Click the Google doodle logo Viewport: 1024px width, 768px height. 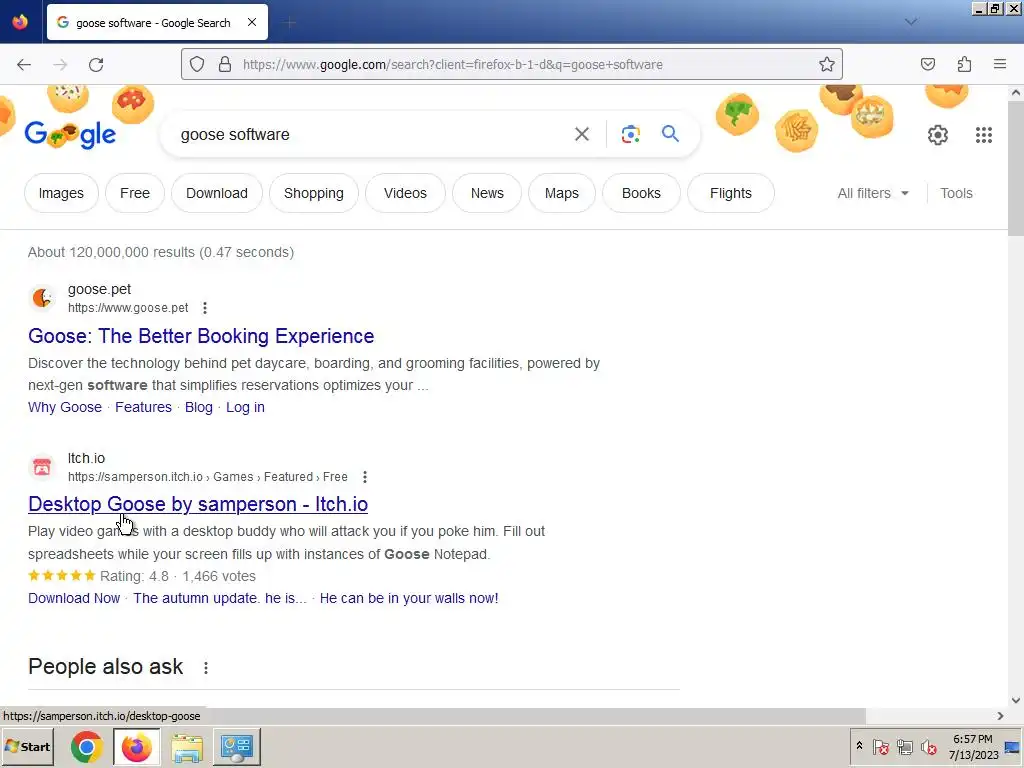71,135
